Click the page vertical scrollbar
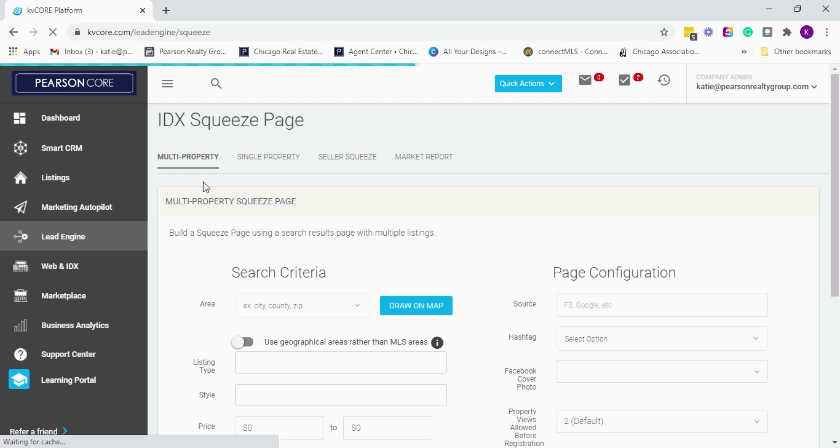 coord(835,185)
